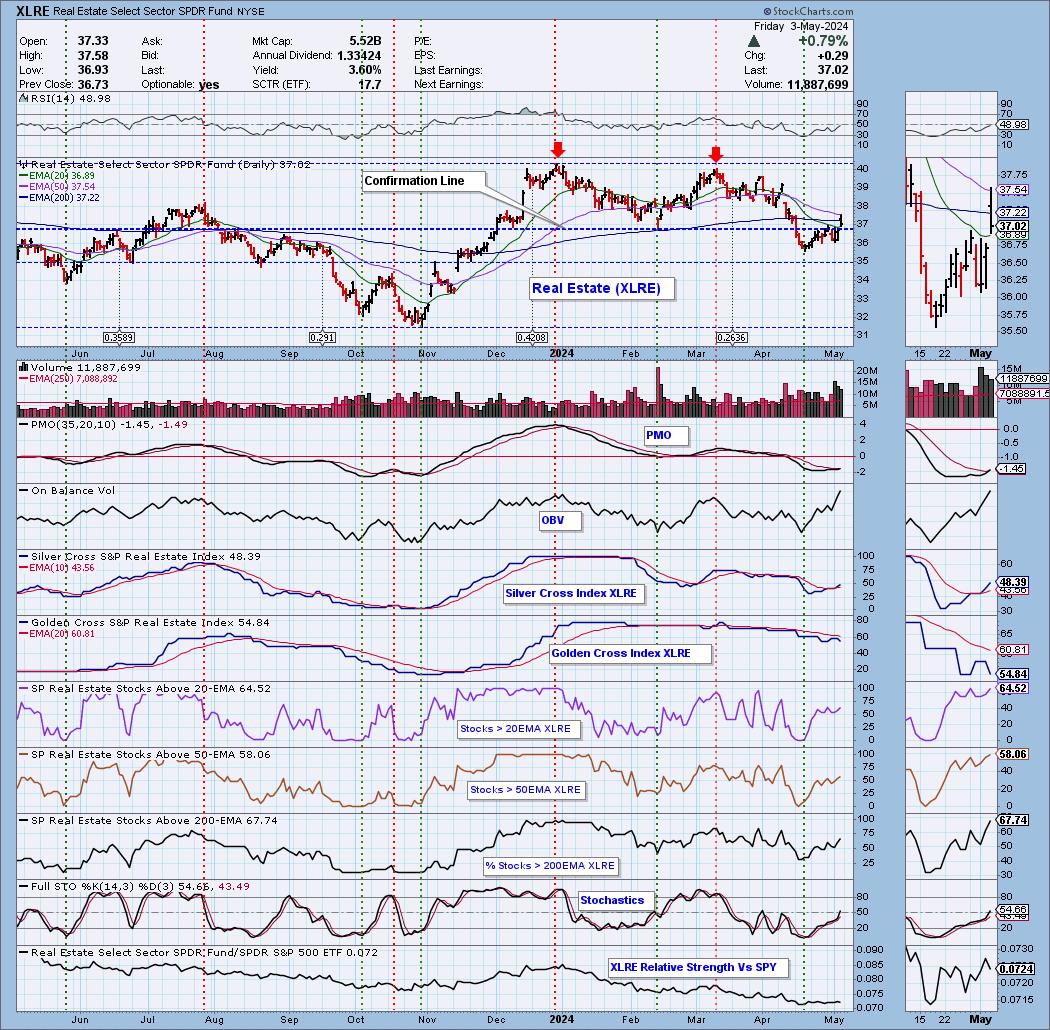The height and width of the screenshot is (1030, 1050).
Task: Click the Open price '37.33'
Action: click(93, 42)
